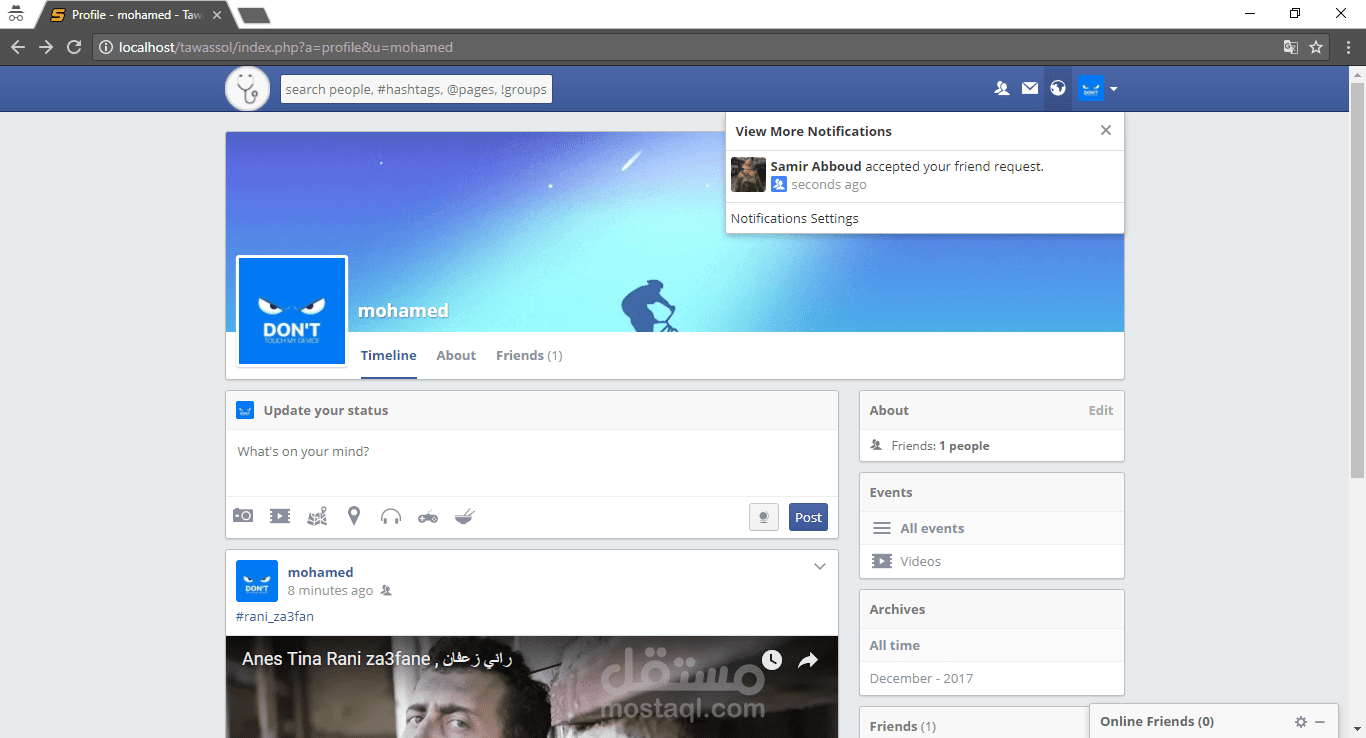1366x738 pixels.
Task: Close the notifications popup
Action: [1105, 130]
